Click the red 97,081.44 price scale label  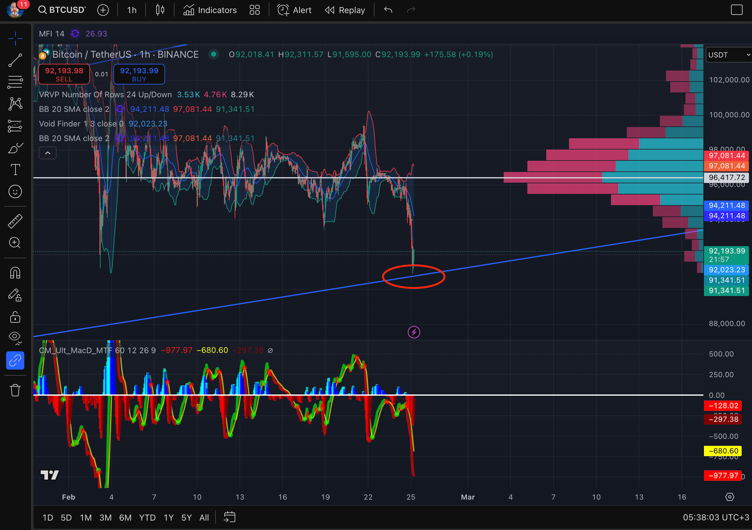tap(726, 155)
